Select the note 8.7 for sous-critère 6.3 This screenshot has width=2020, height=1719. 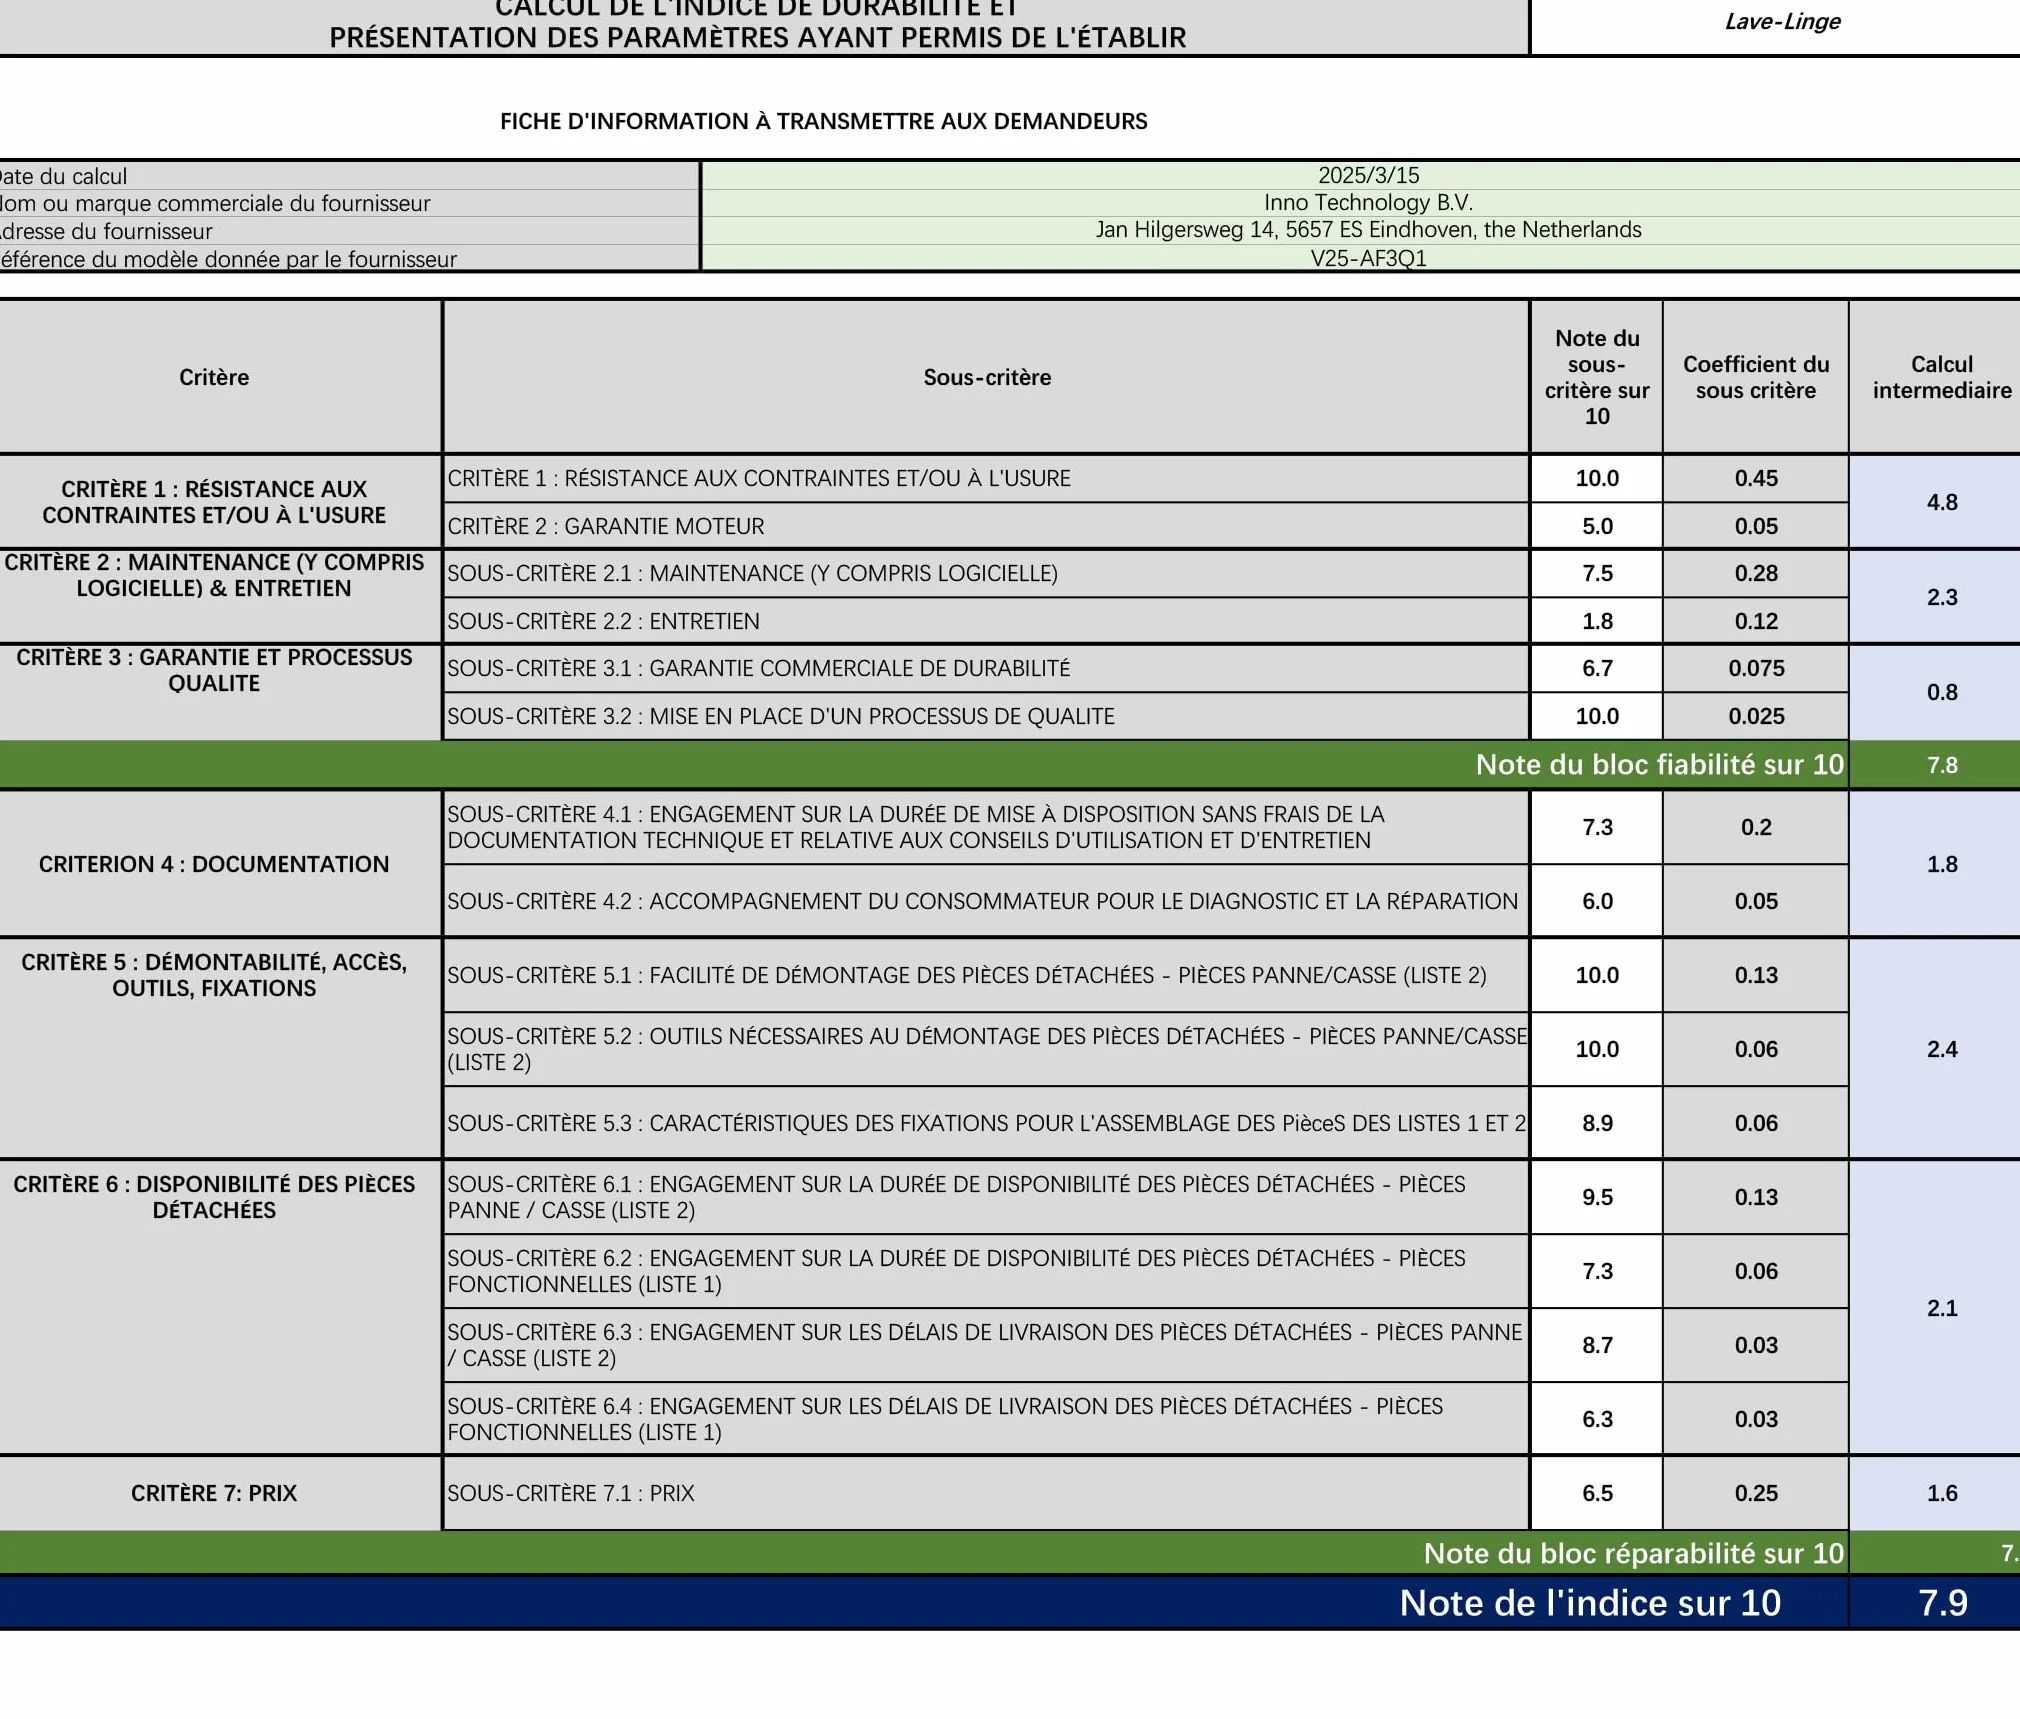[x=1597, y=1345]
